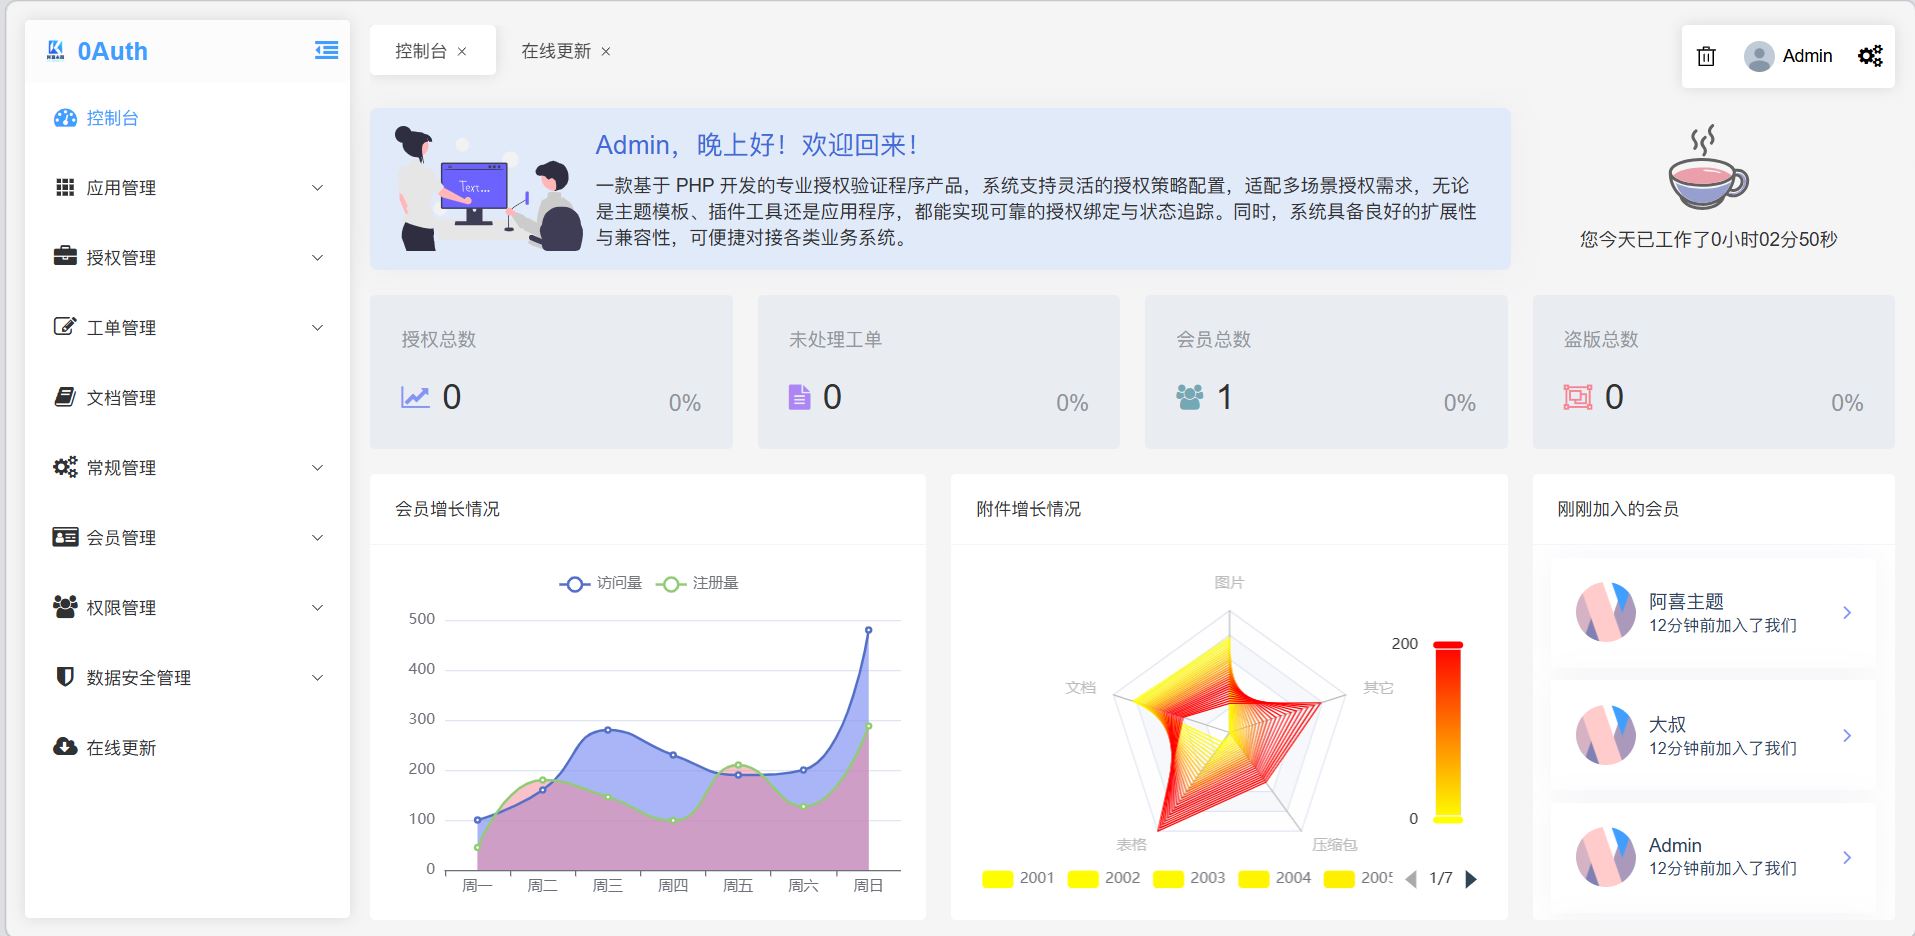Viewport: 1915px width, 936px height.
Task: Expand the 工单管理 menu chevron
Action: click(x=318, y=327)
